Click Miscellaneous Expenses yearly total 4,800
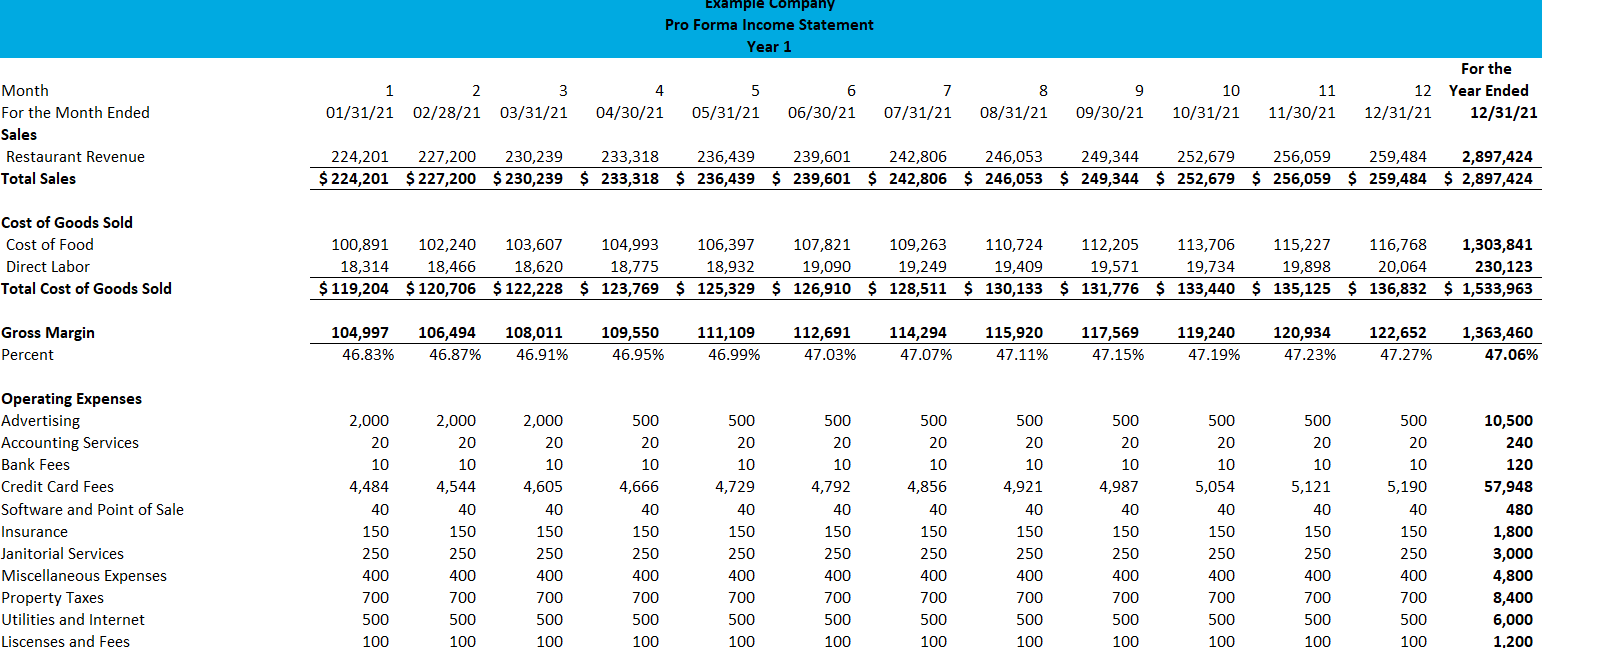The image size is (1615, 648). (1513, 576)
